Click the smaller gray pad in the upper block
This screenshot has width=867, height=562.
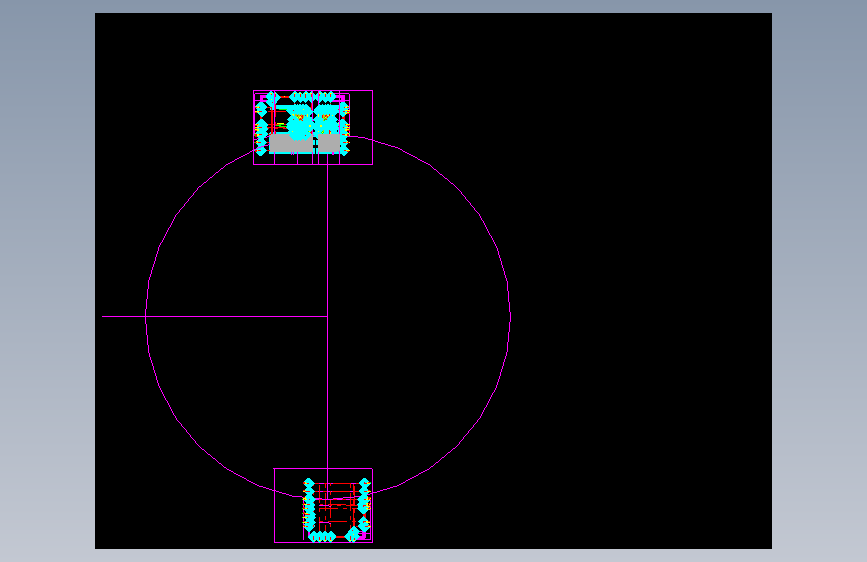click(329, 144)
